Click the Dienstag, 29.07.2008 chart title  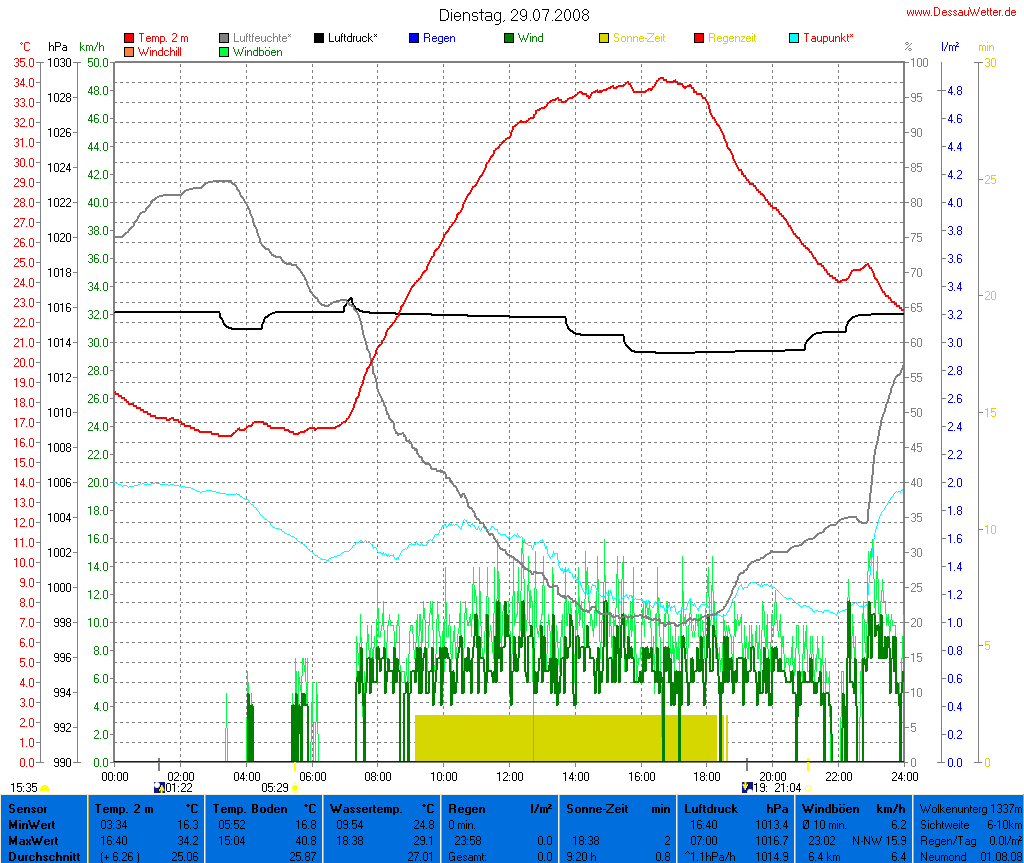(514, 15)
